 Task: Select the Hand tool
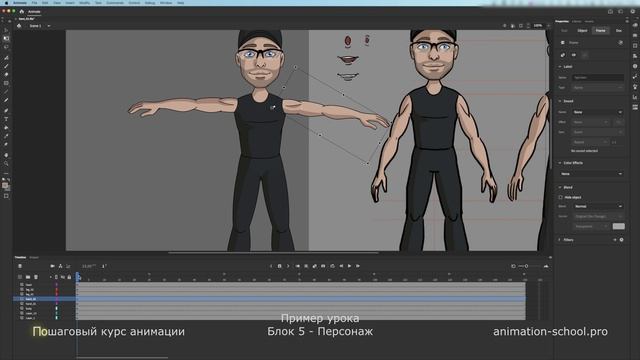click(x=6, y=155)
